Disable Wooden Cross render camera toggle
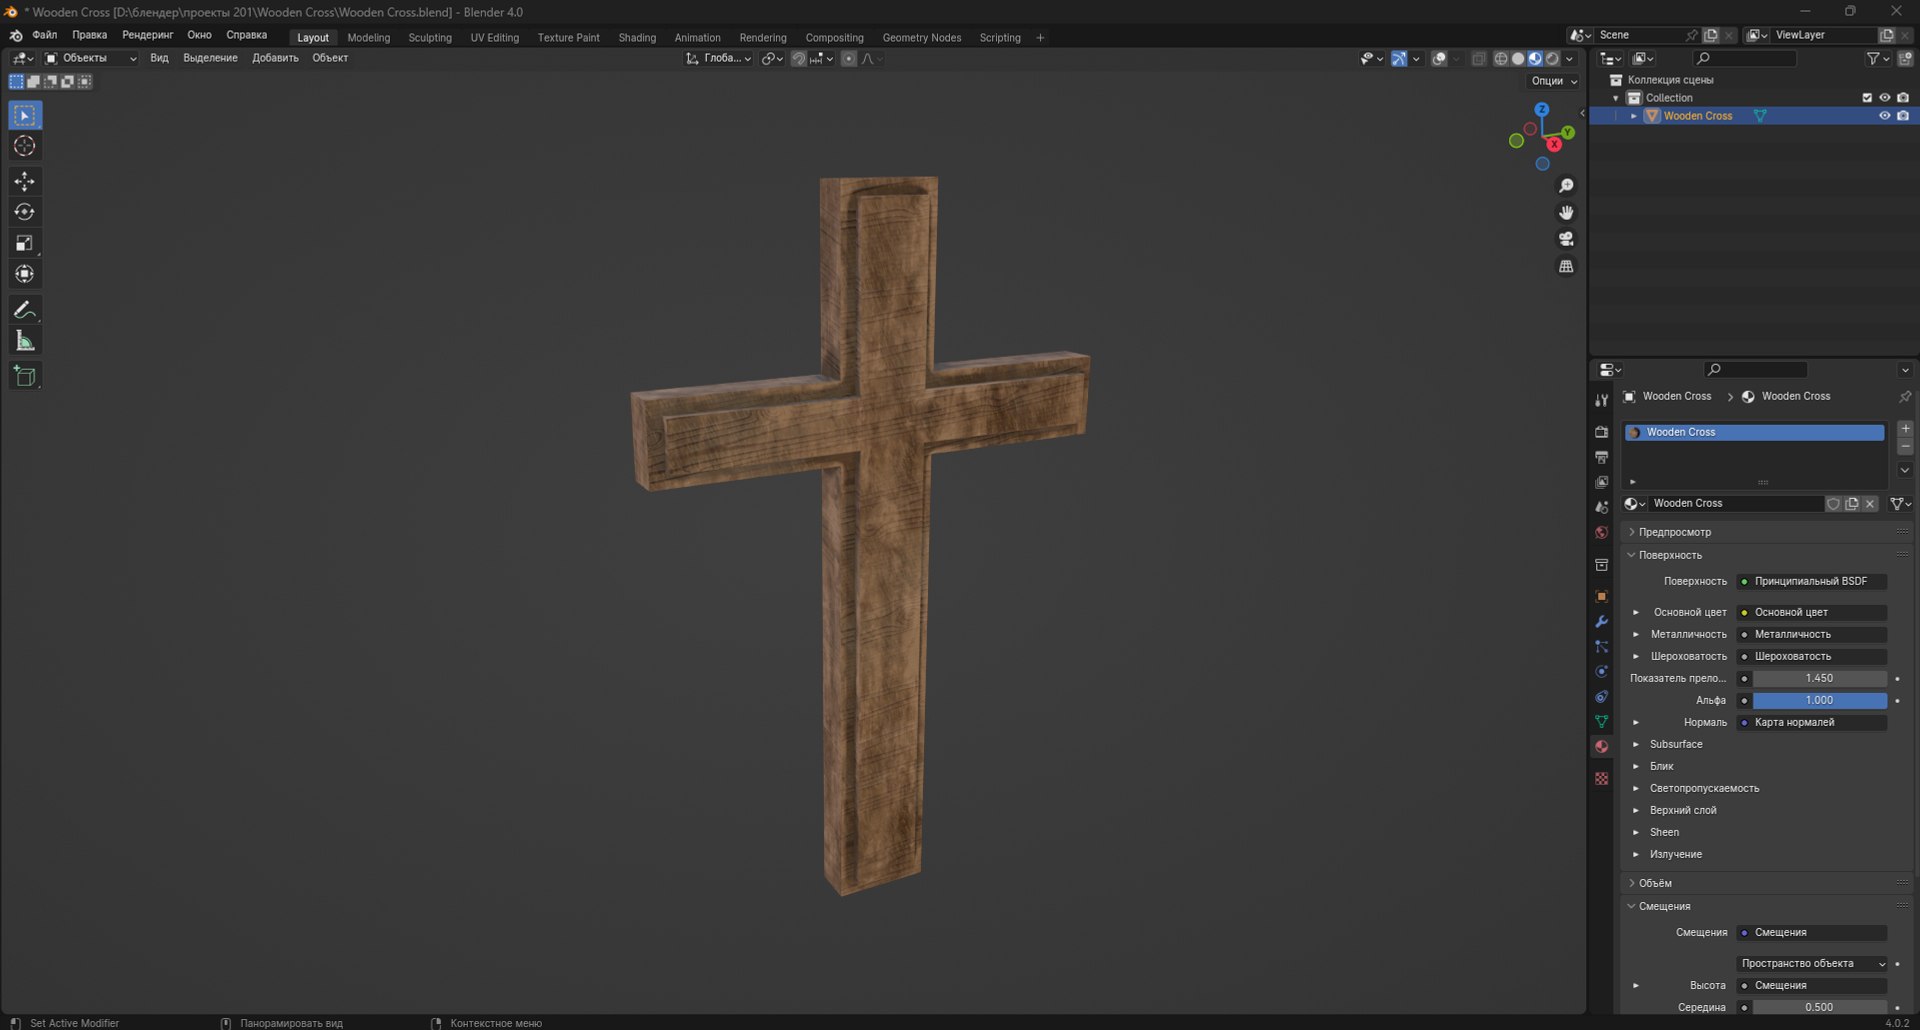 (x=1903, y=116)
